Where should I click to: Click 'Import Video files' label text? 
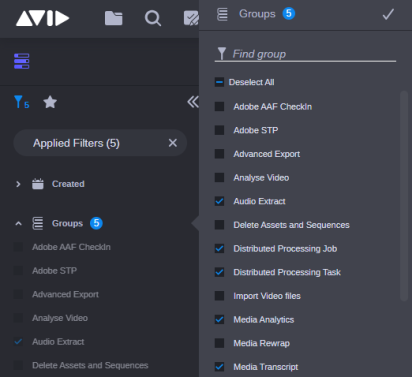267,296
